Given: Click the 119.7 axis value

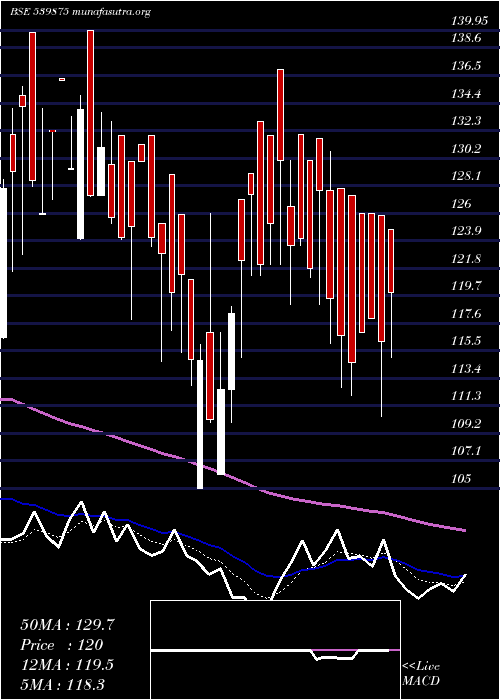Looking at the screenshot, I should (467, 286).
